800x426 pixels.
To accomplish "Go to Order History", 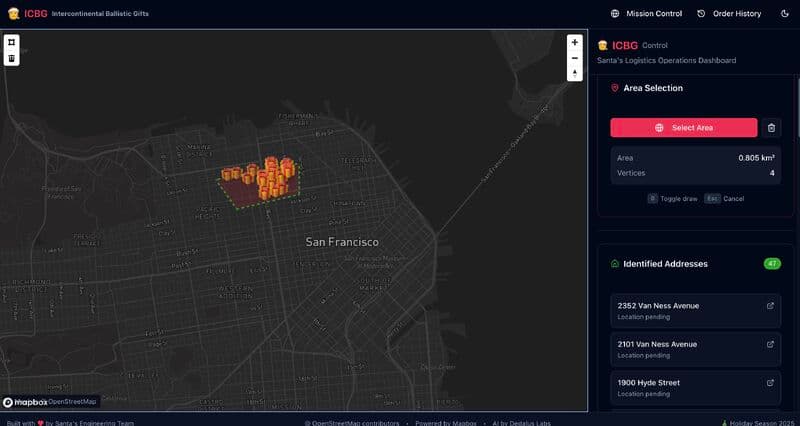I will click(x=729, y=14).
